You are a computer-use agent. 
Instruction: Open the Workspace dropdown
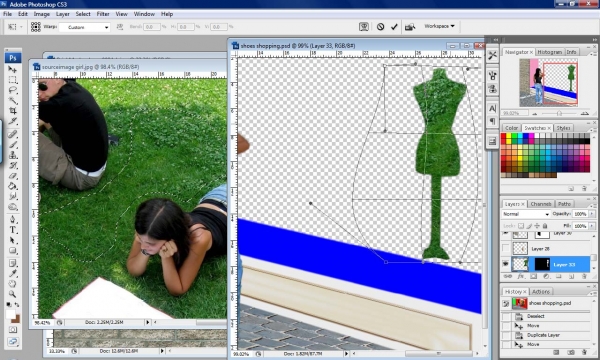(439, 26)
